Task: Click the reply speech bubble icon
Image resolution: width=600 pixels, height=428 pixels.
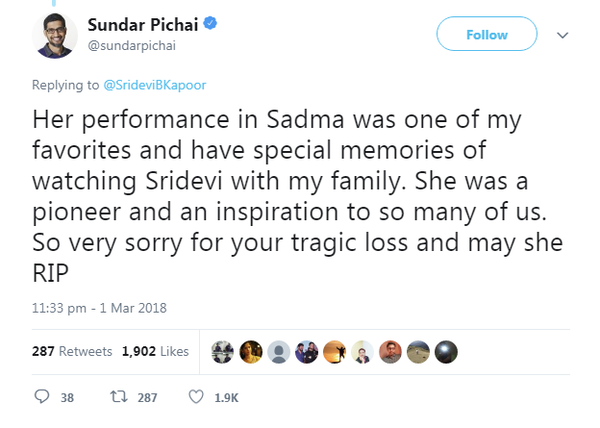Action: 42,397
